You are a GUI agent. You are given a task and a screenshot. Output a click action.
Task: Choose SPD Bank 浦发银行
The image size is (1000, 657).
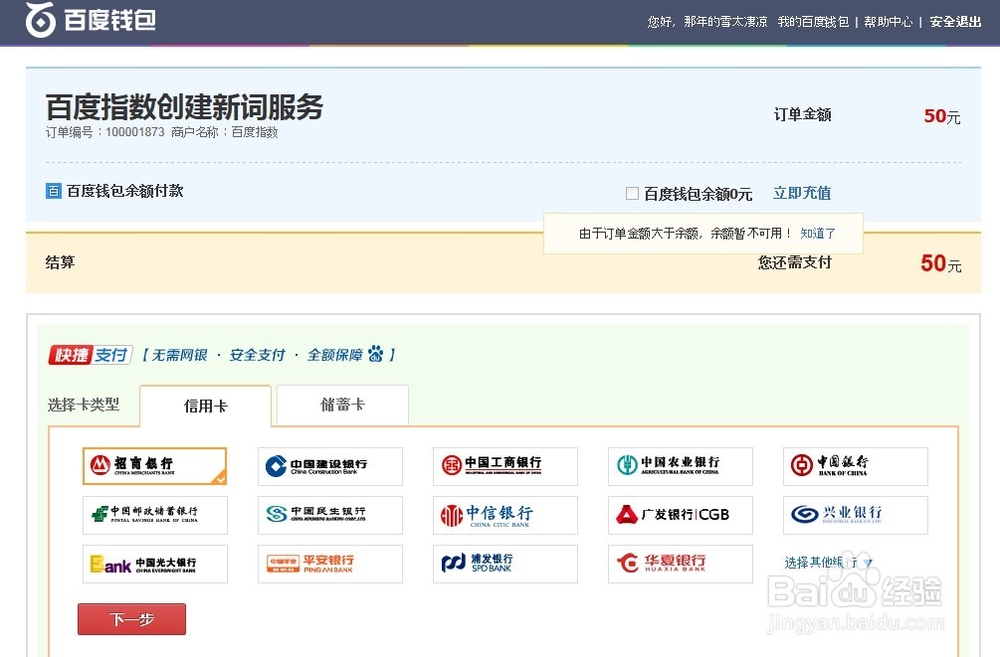click(x=505, y=564)
